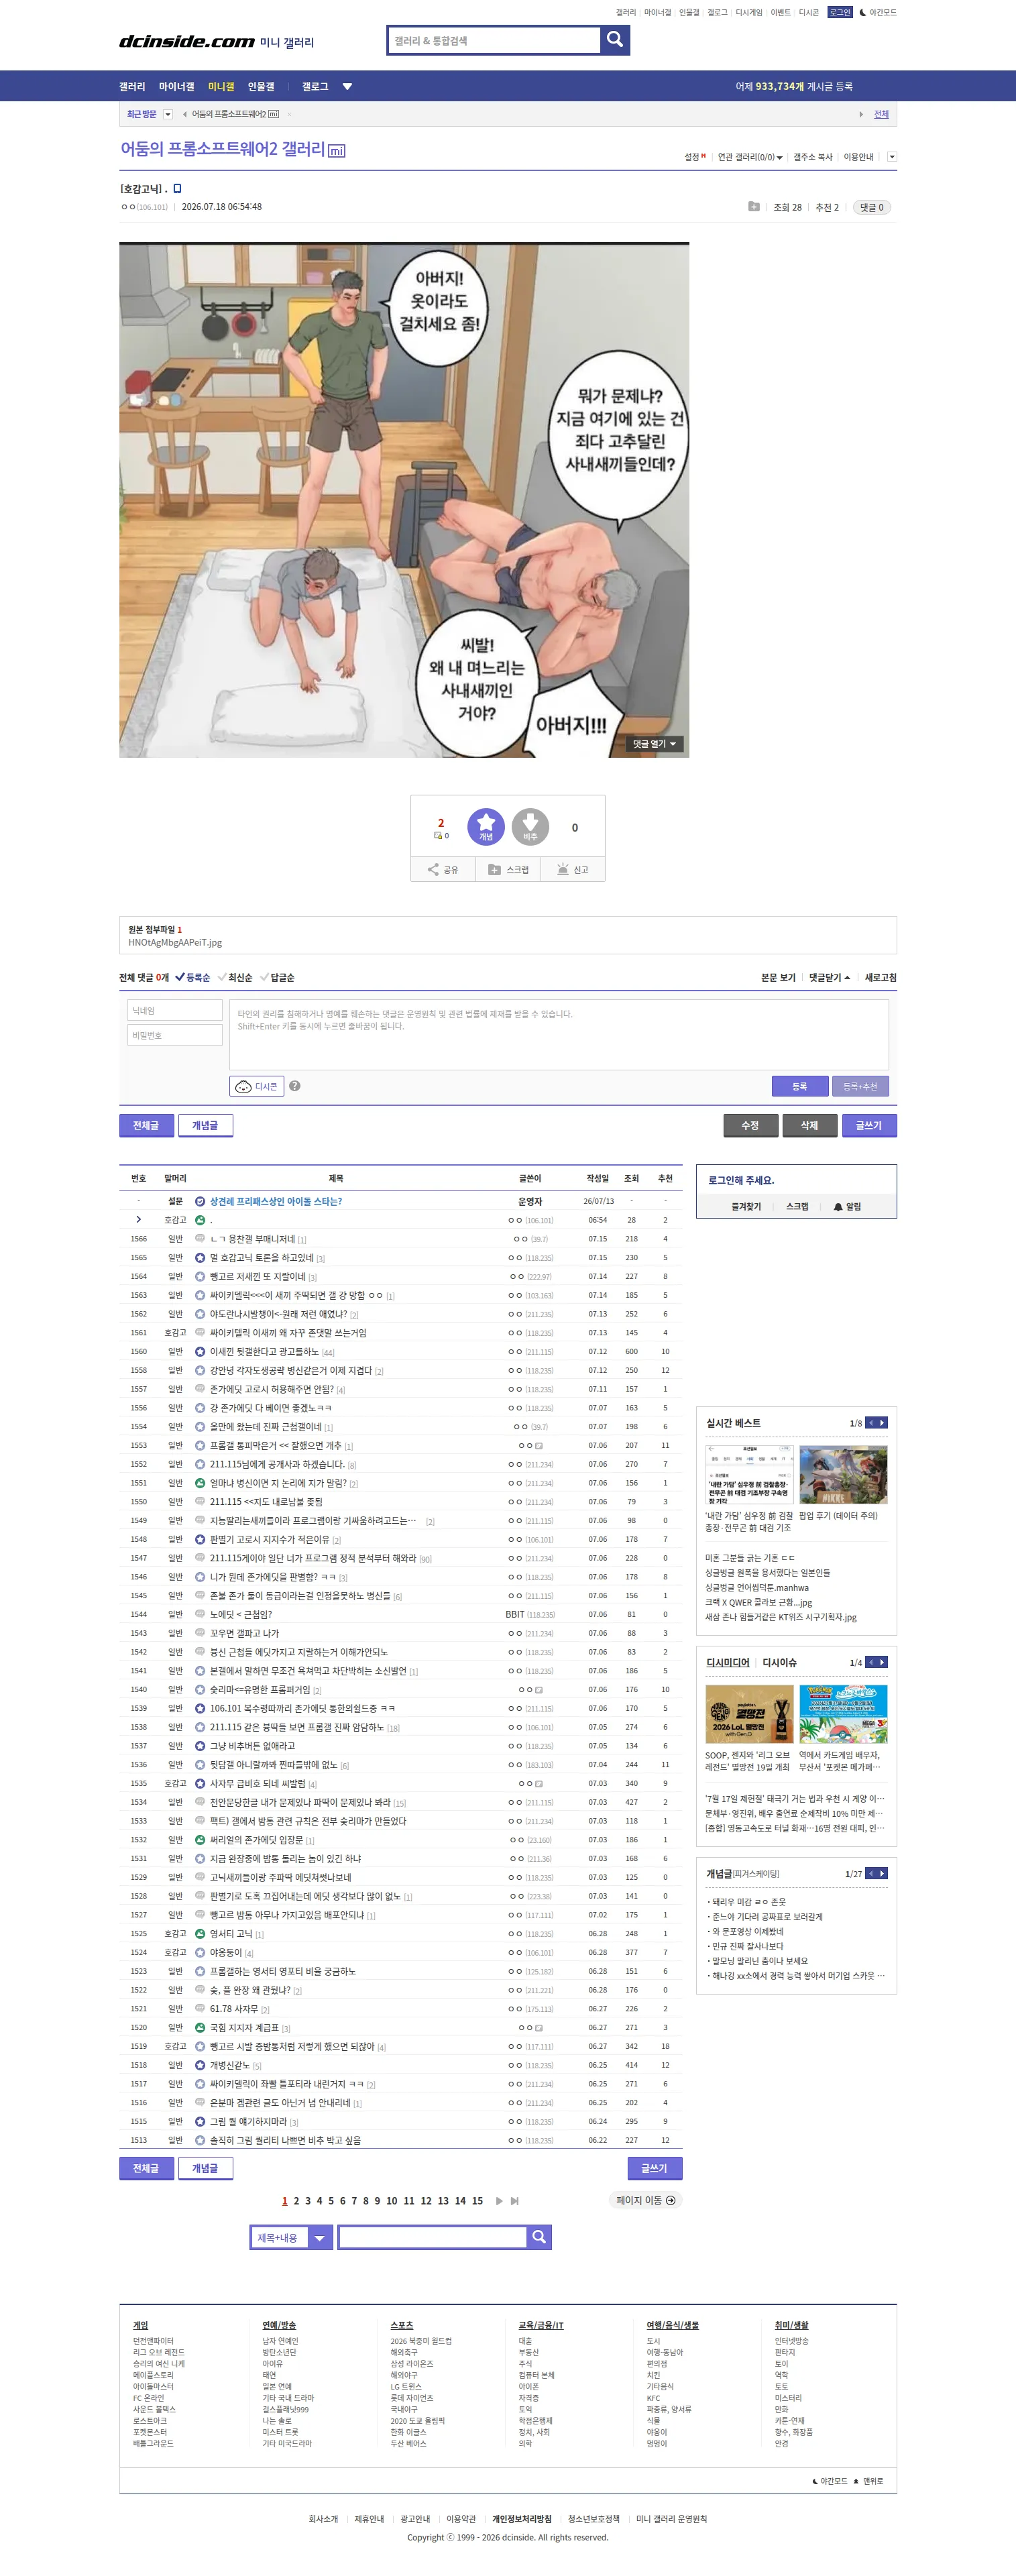Select 등록순 comment sort order
1016x2576 pixels.
click(193, 977)
